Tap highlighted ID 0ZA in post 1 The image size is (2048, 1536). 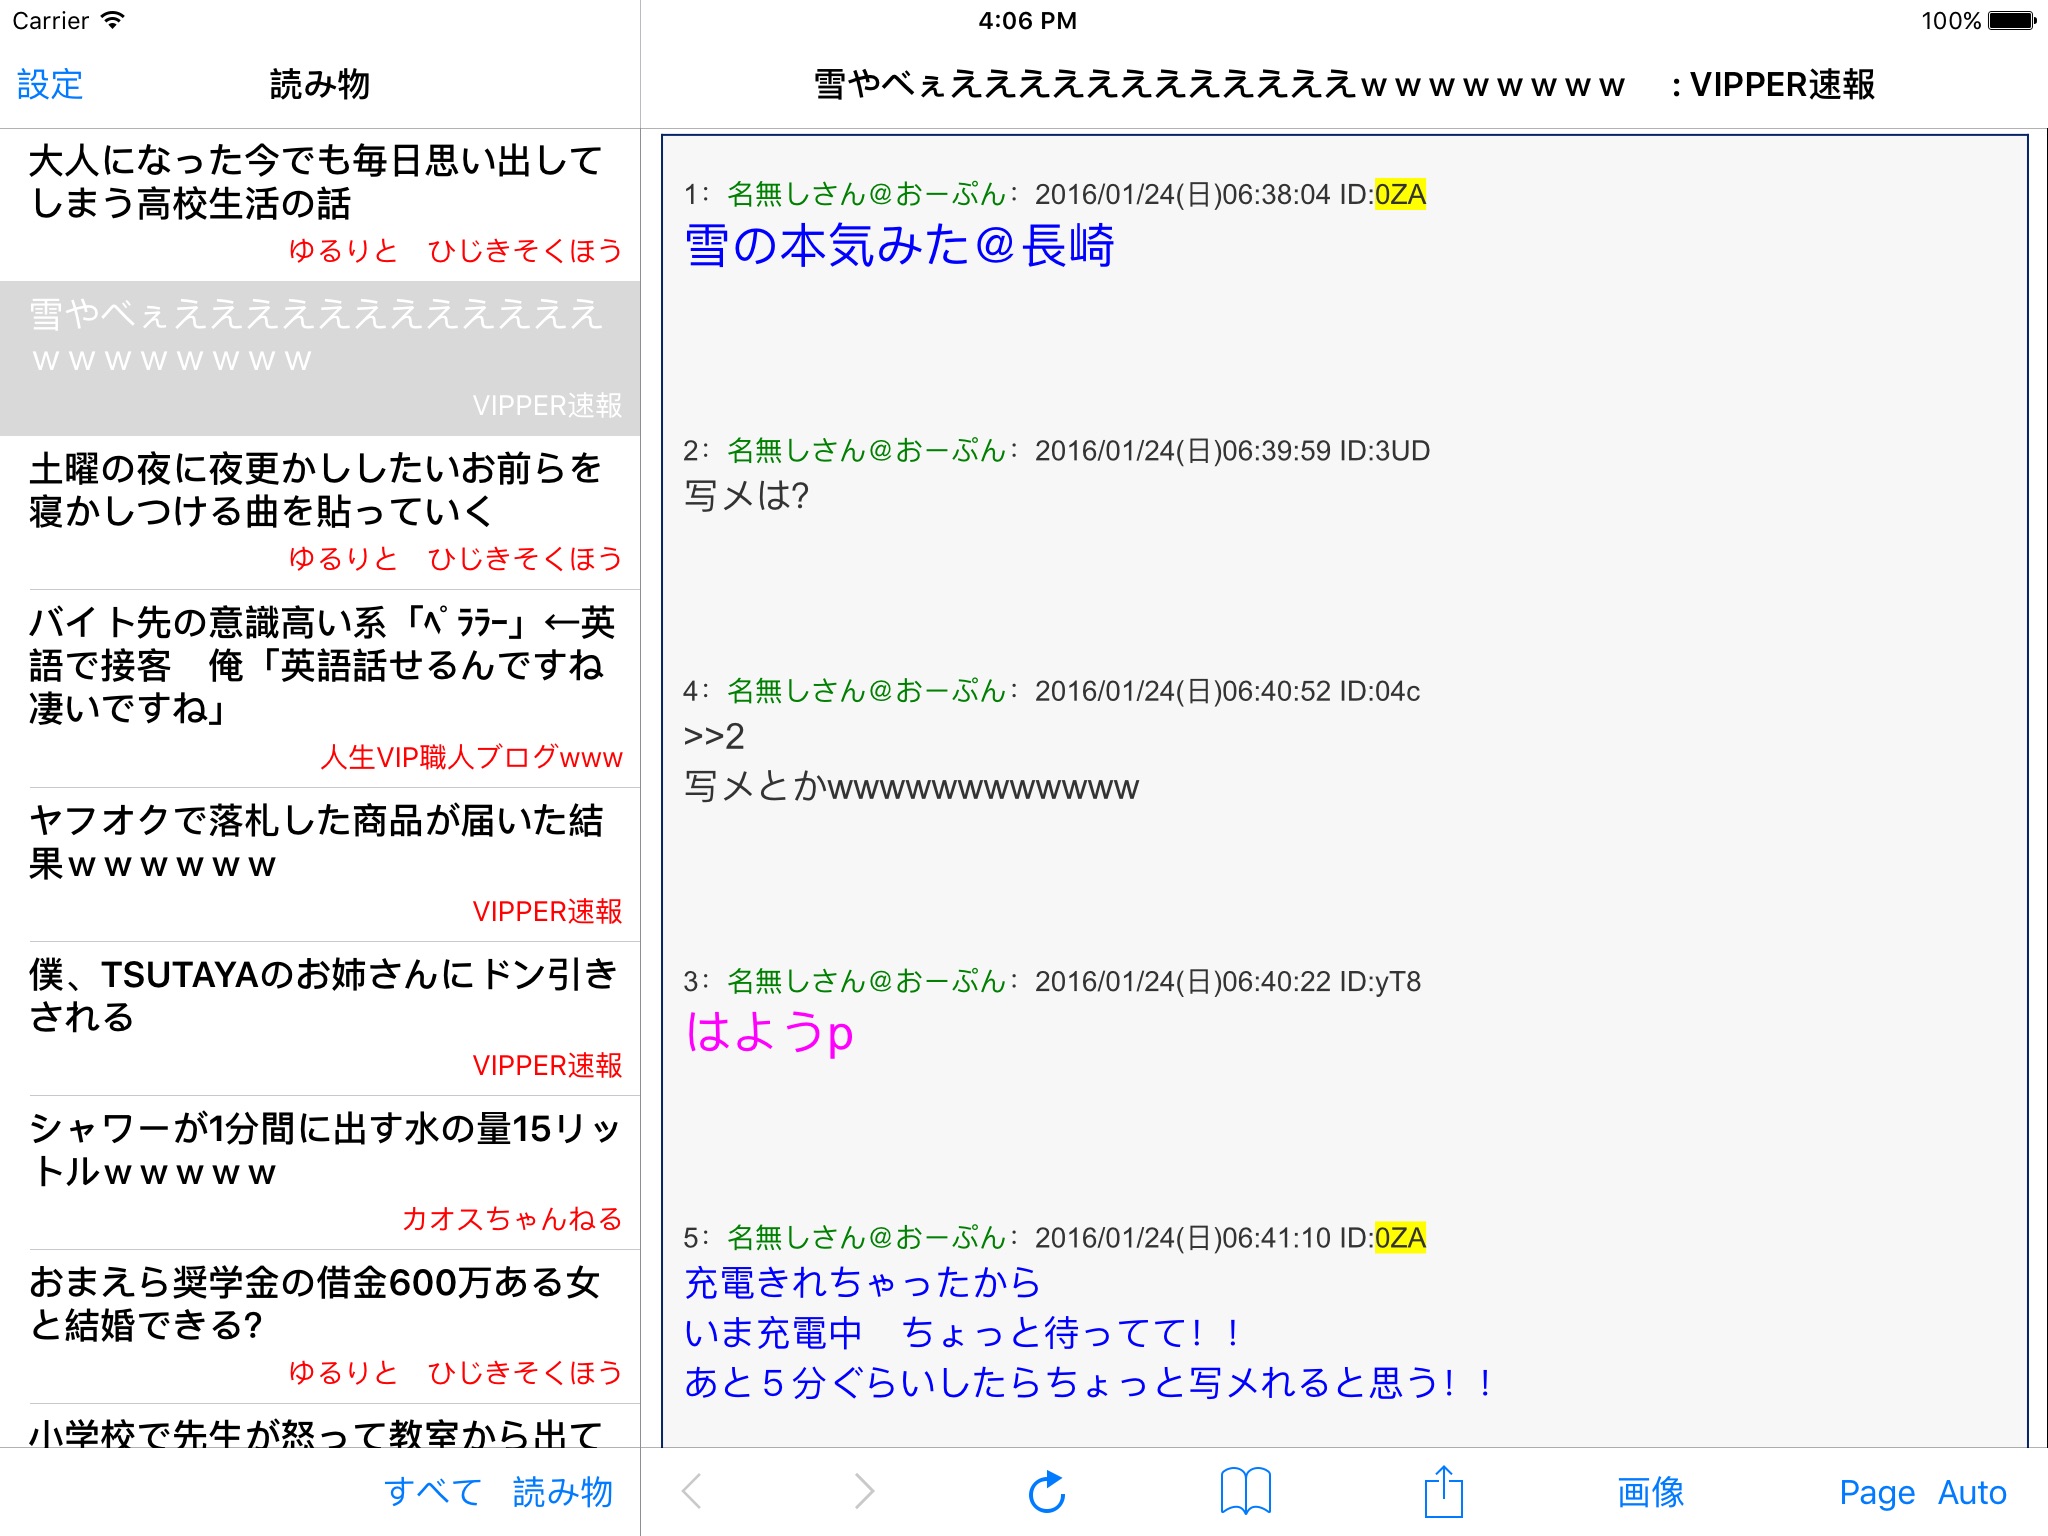tap(1400, 194)
